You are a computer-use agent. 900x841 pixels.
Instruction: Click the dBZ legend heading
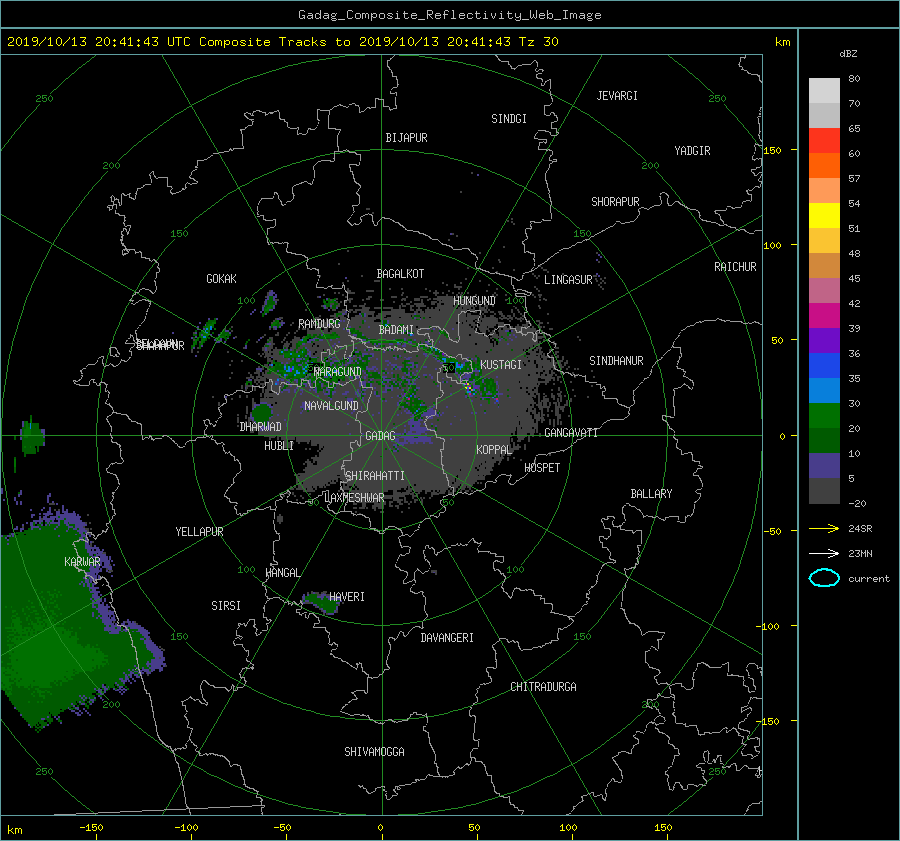pos(848,53)
